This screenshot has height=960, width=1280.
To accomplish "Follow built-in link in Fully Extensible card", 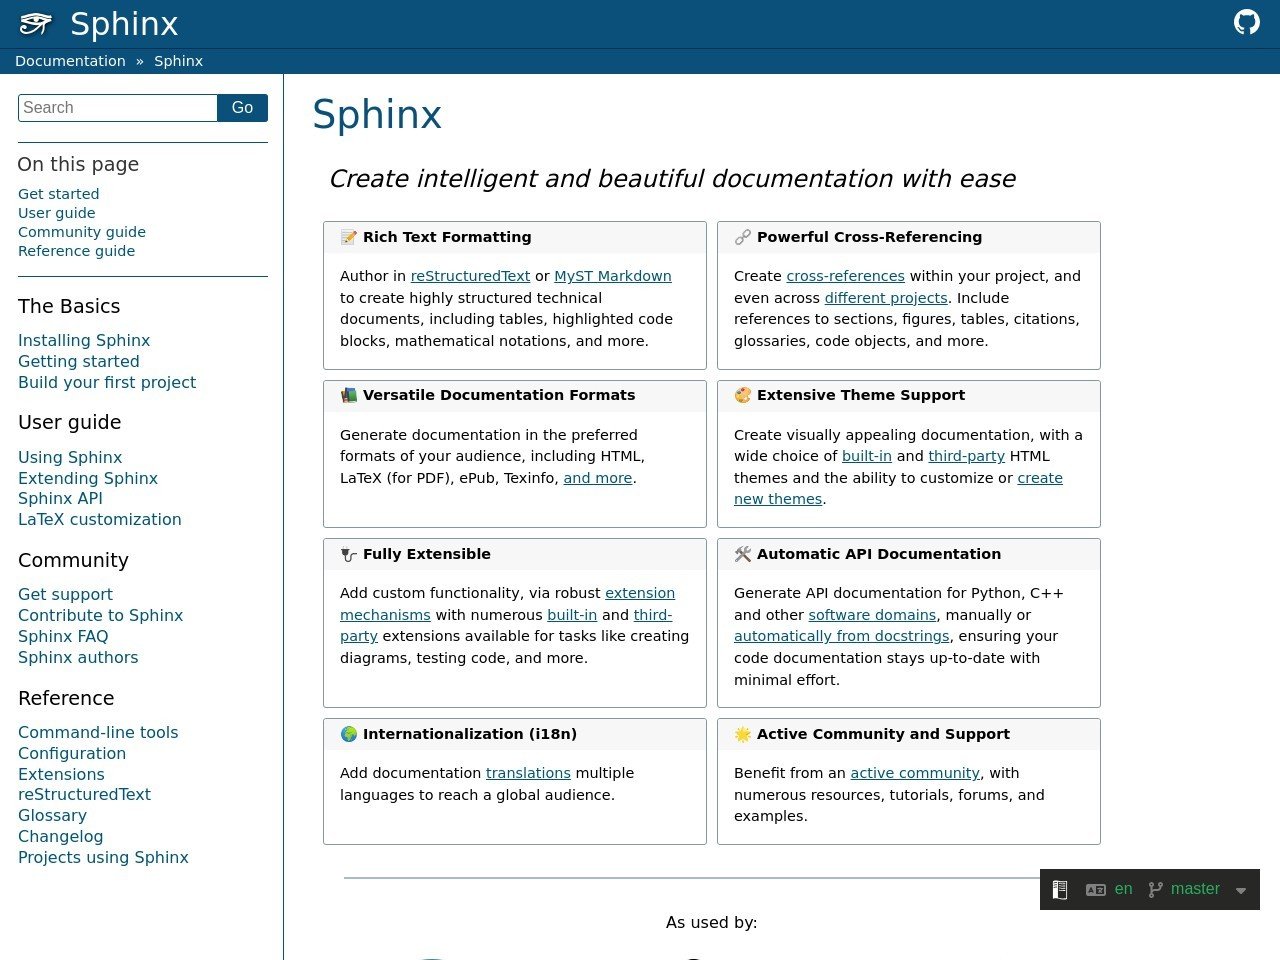I will 572,615.
